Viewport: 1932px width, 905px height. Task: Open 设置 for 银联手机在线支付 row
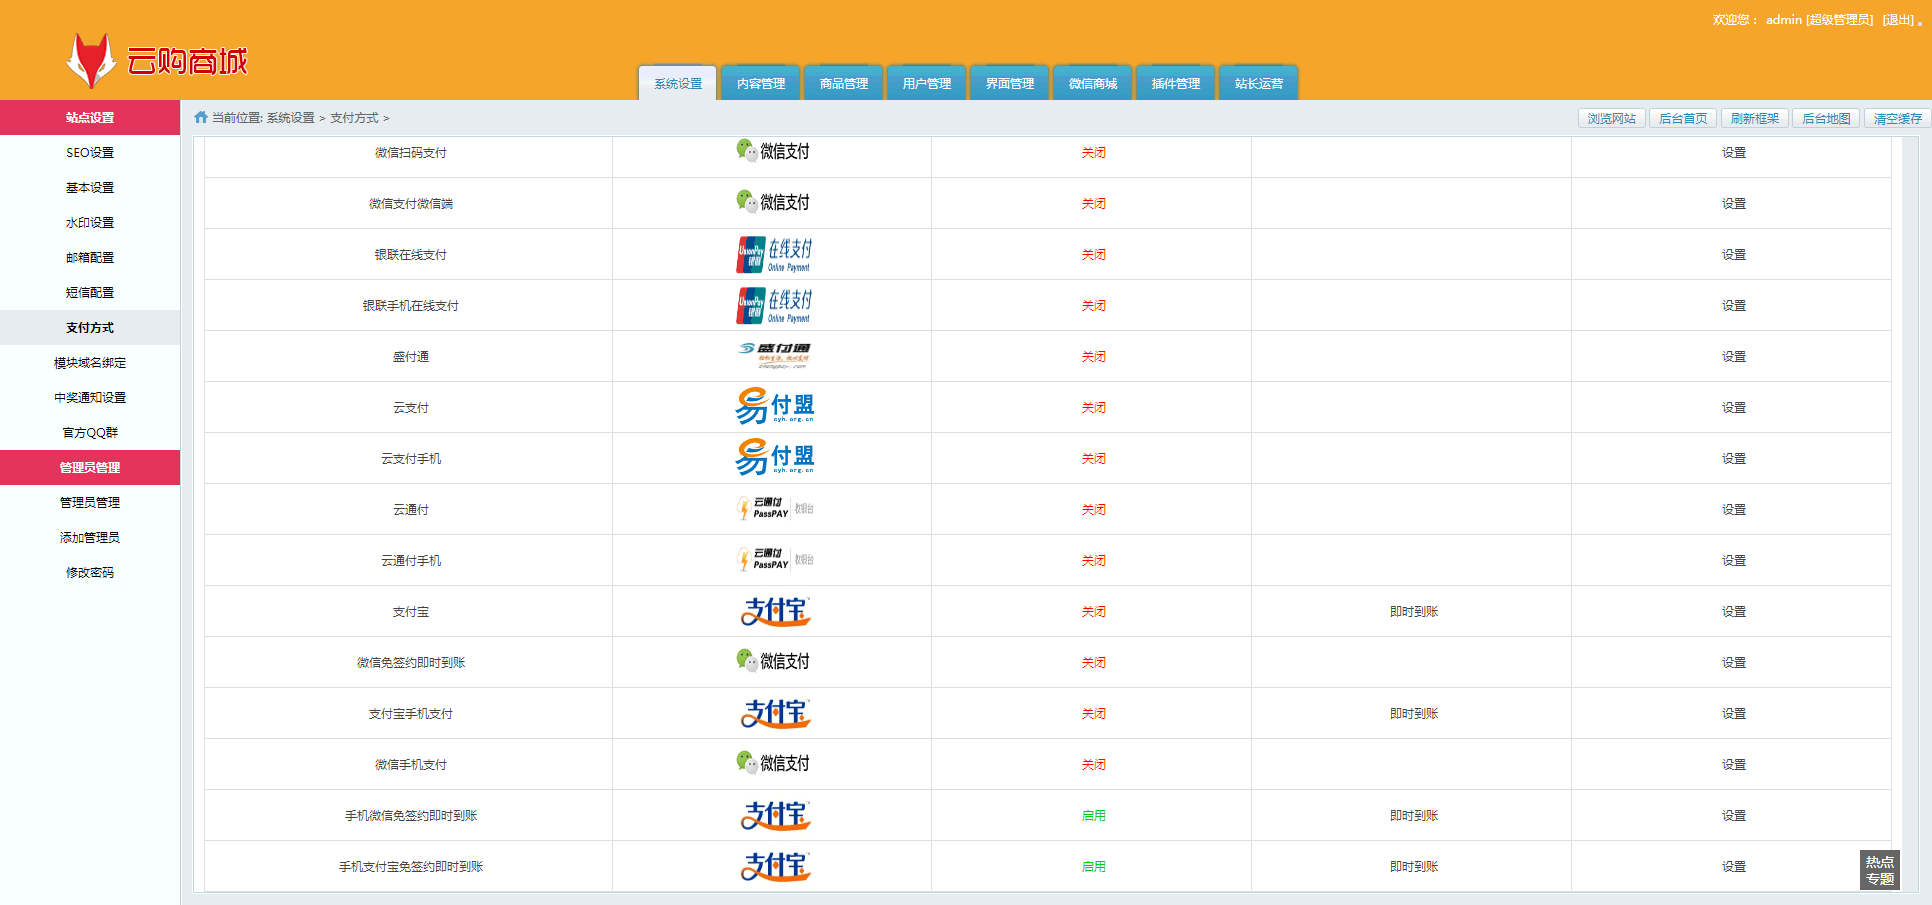1732,306
